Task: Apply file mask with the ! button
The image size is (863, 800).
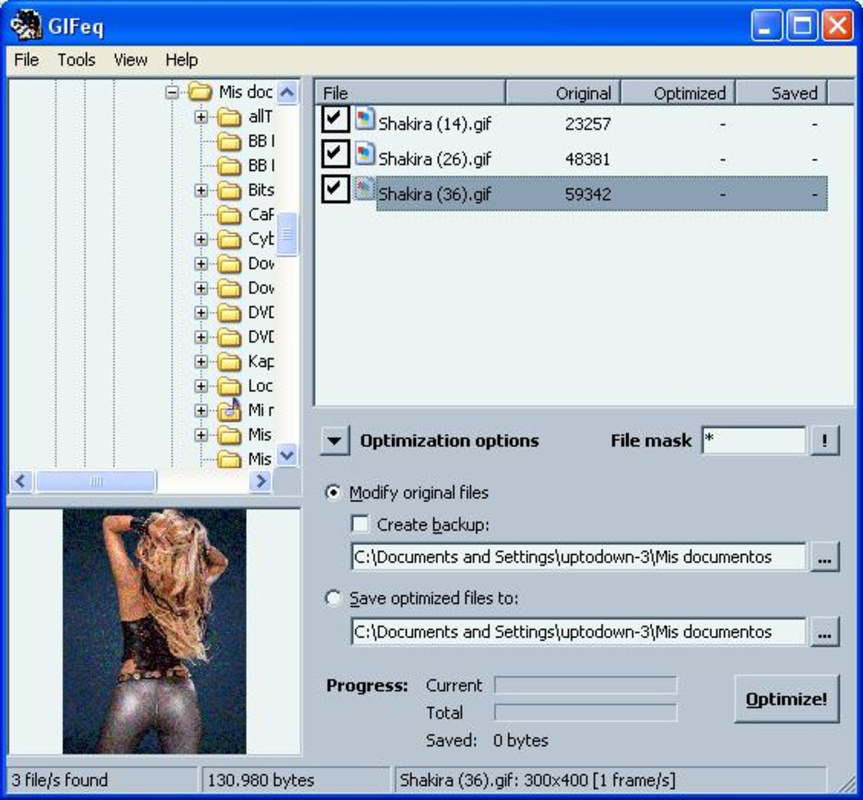Action: [824, 441]
